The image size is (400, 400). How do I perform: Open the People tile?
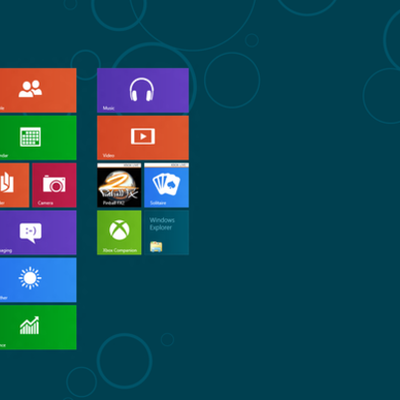tap(38, 90)
